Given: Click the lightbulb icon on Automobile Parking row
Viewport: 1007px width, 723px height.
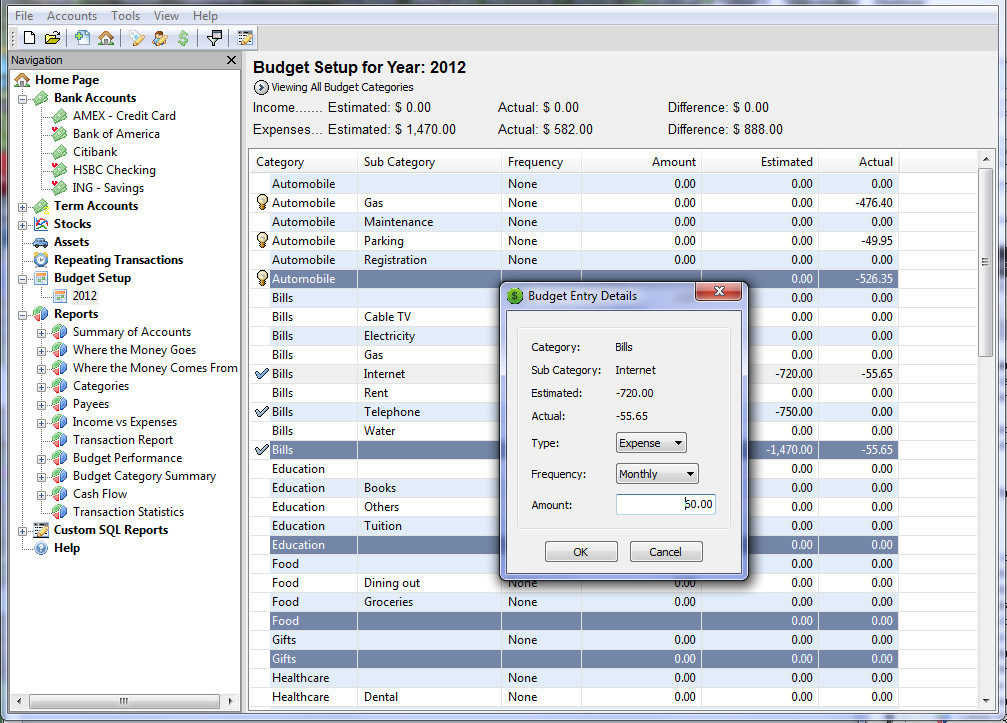Looking at the screenshot, I should [x=262, y=240].
